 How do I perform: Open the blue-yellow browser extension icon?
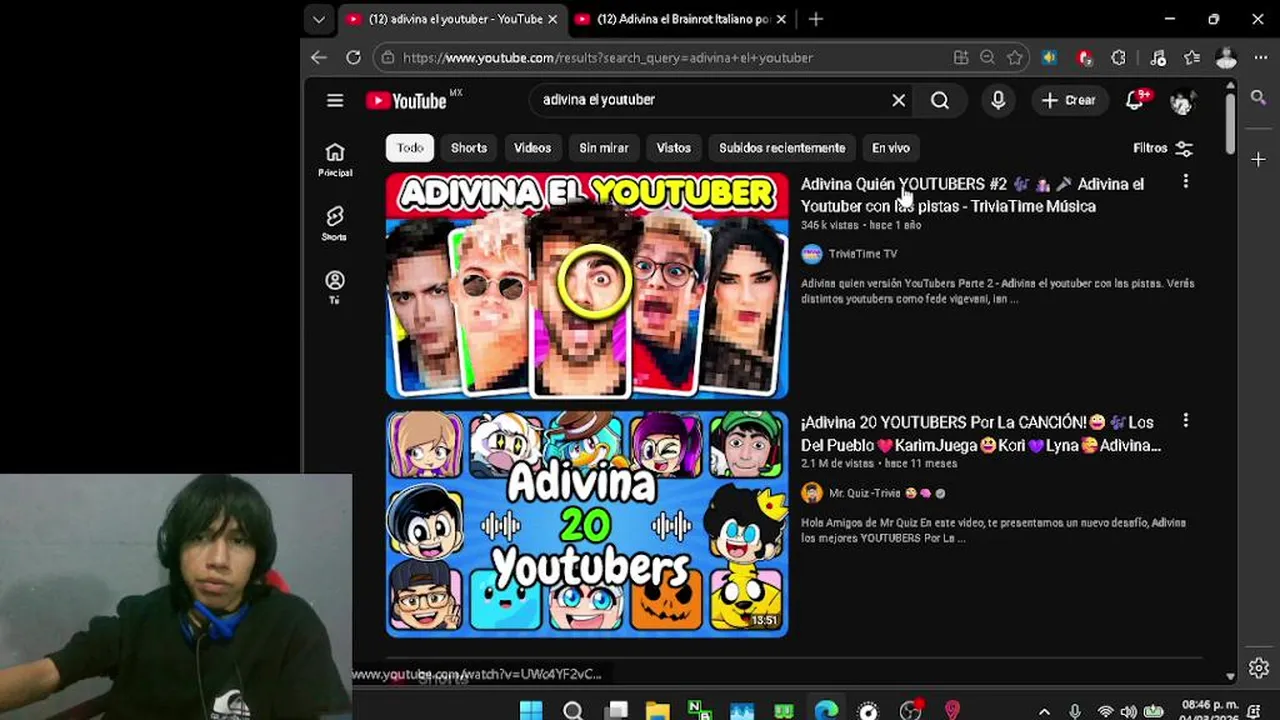1049,58
